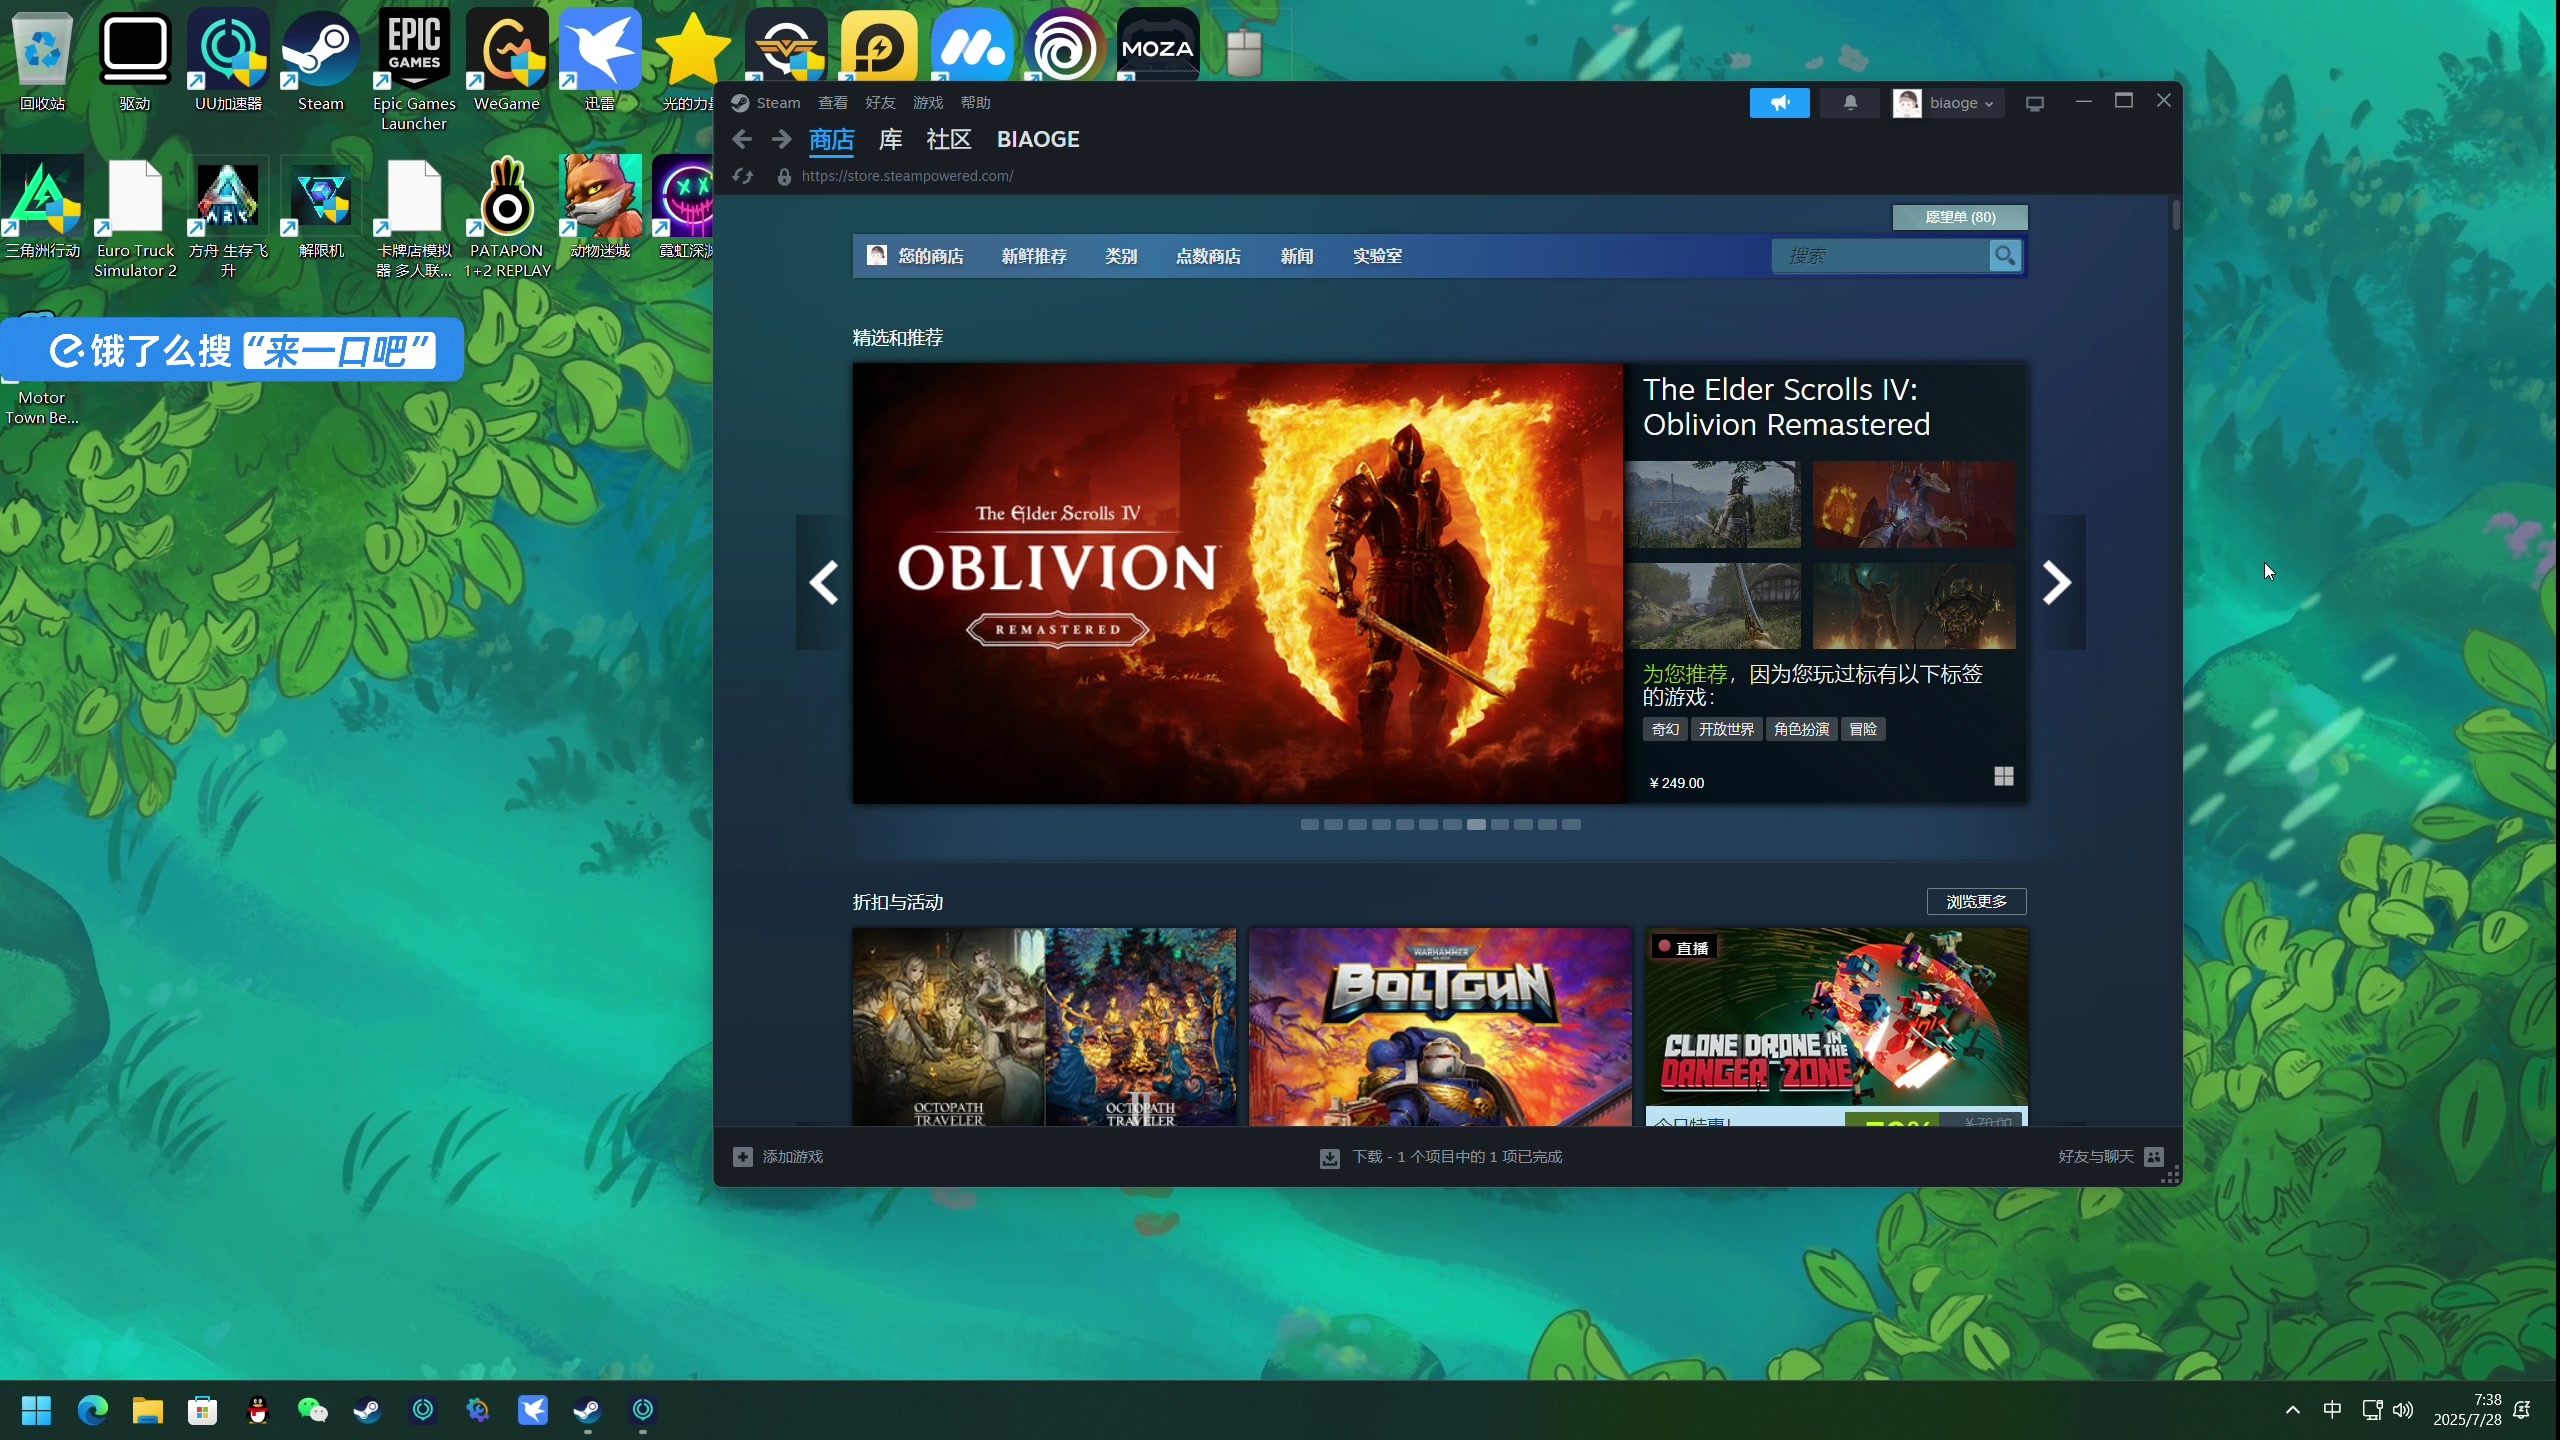
Task: Open the 驱动 desktop icon
Action: coord(135,60)
